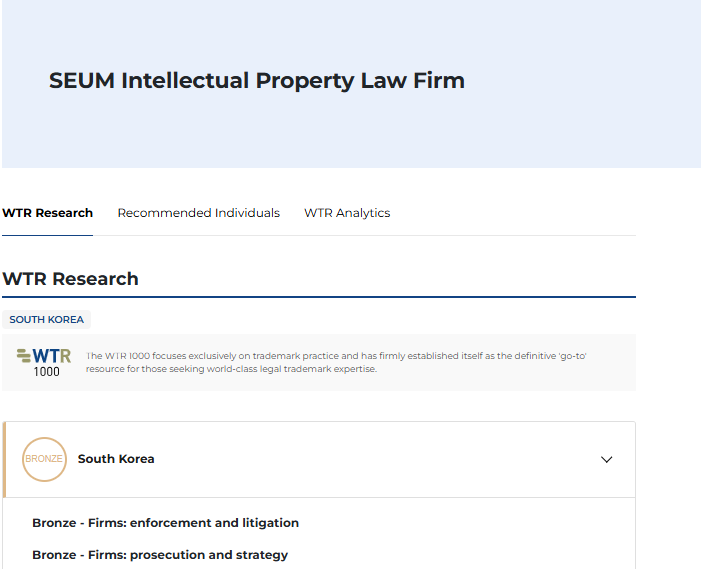Click the '1000' text beneath WTR logo
The image size is (701, 569).
pyautogui.click(x=46, y=372)
